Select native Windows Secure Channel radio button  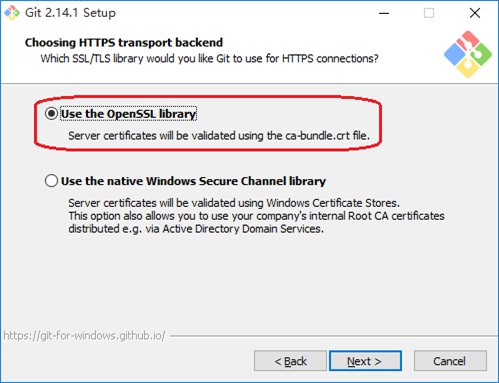pos(51,181)
